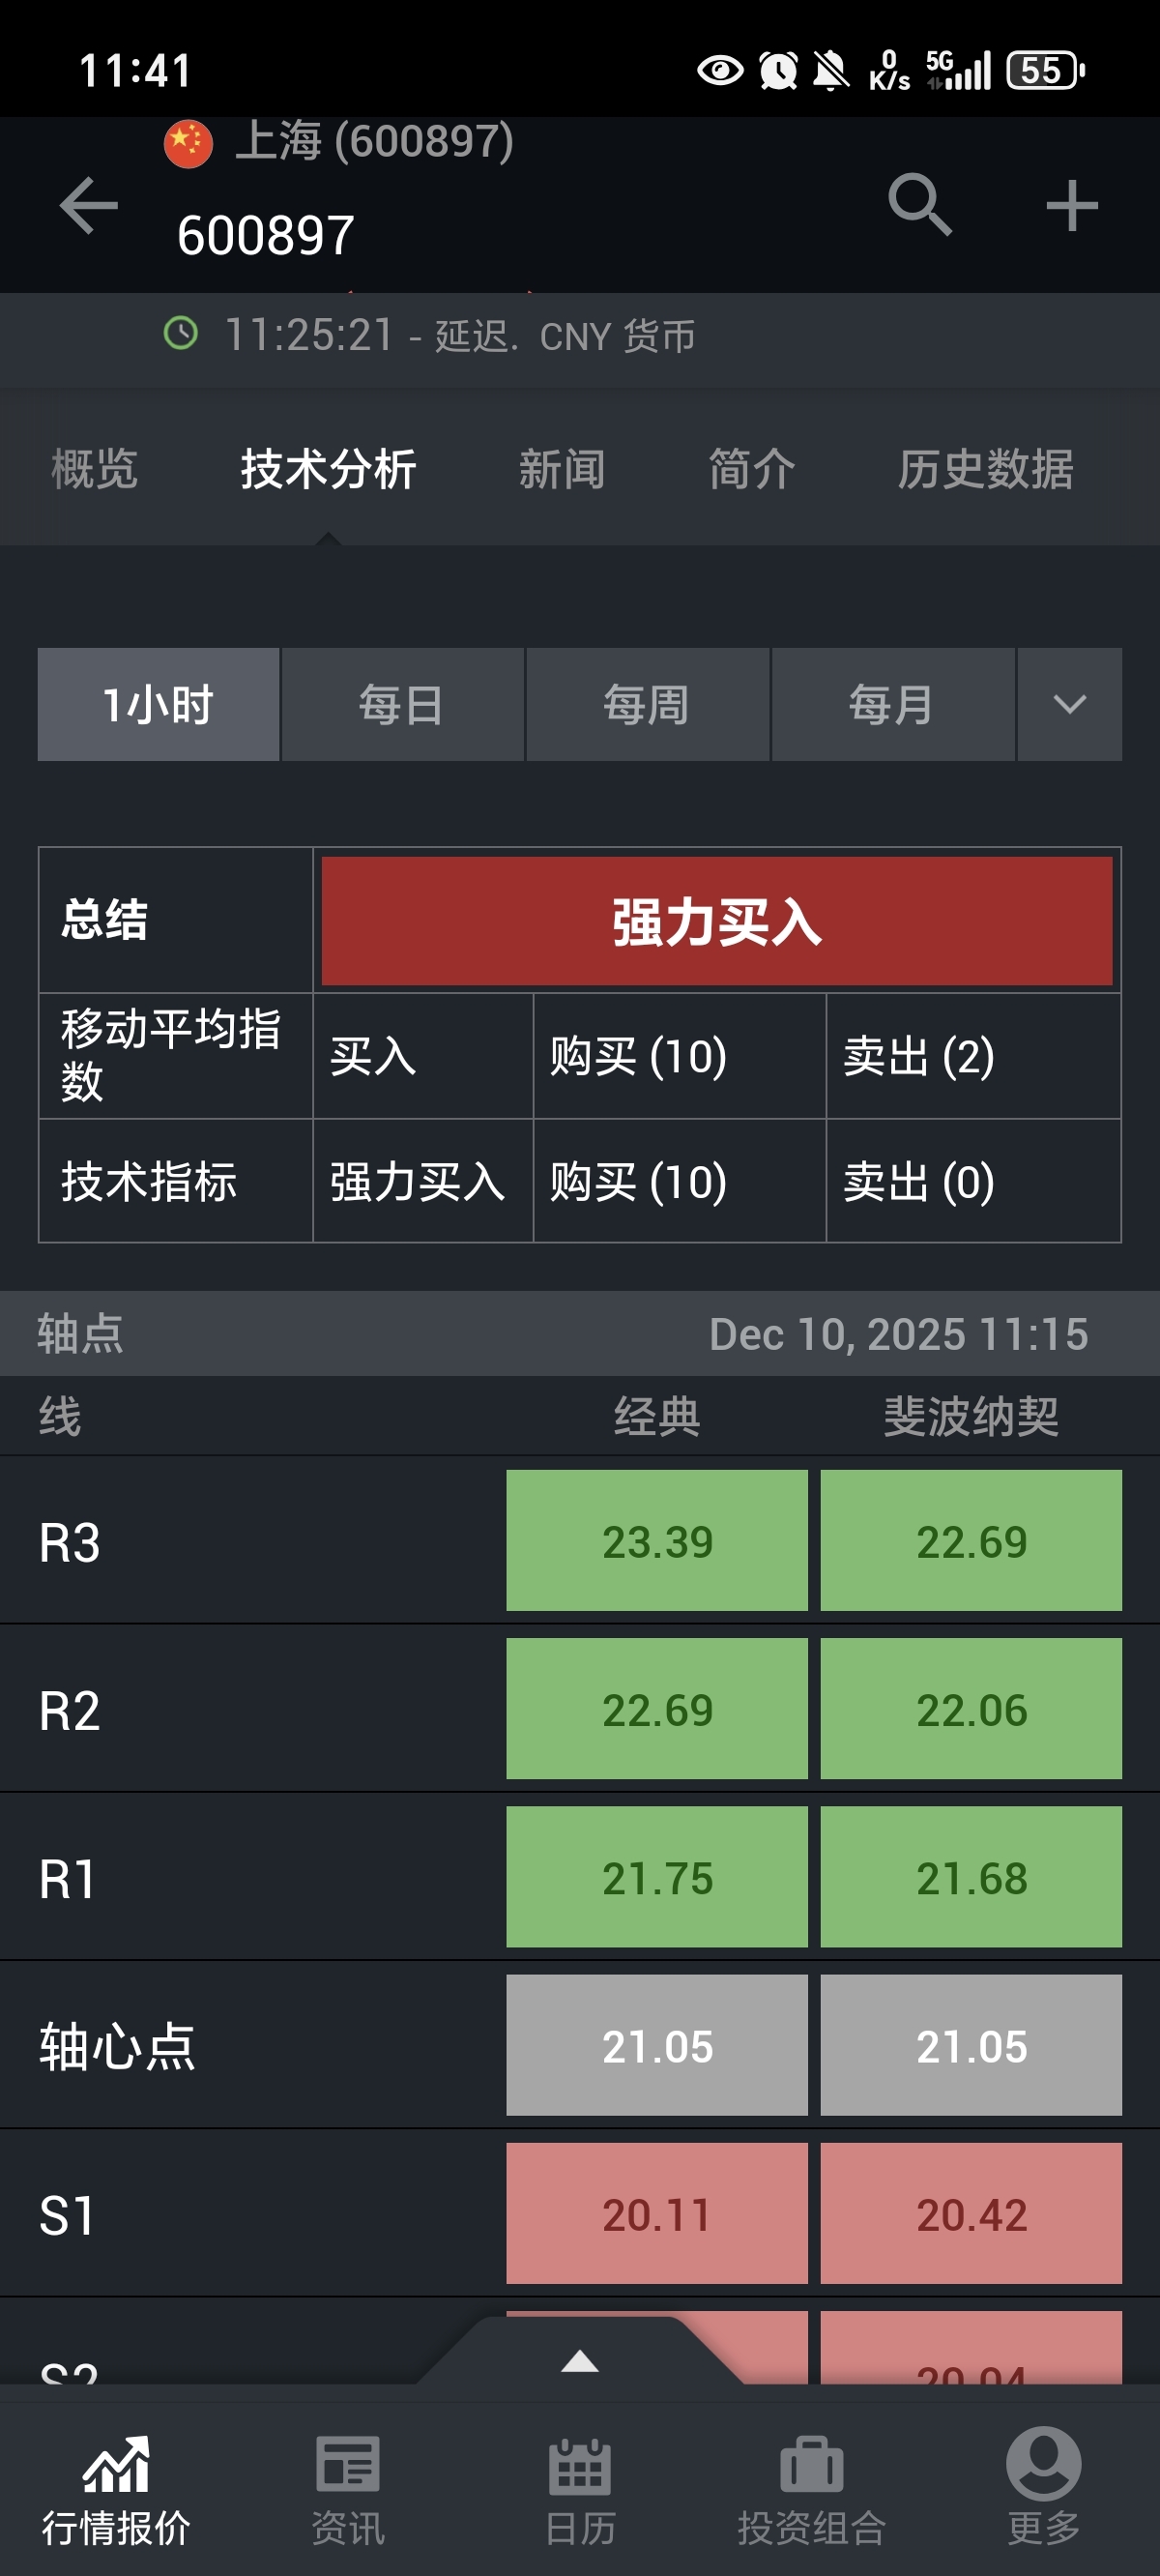The width and height of the screenshot is (1160, 2576).
Task: Switch timeframe to 每周
Action: click(x=647, y=705)
